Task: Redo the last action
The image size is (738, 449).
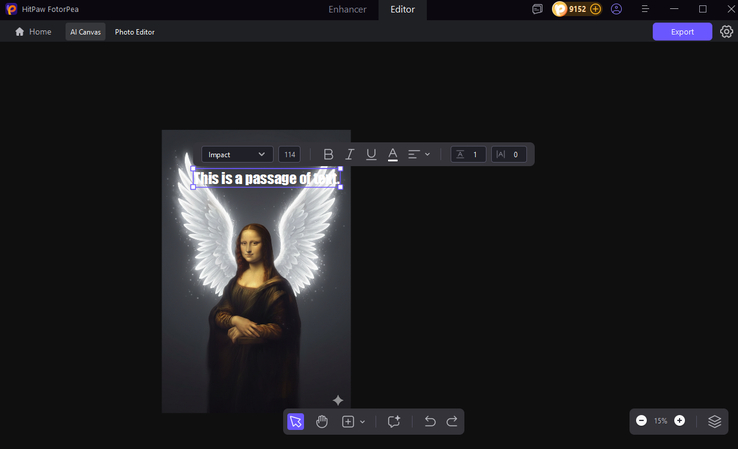Action: click(x=452, y=421)
